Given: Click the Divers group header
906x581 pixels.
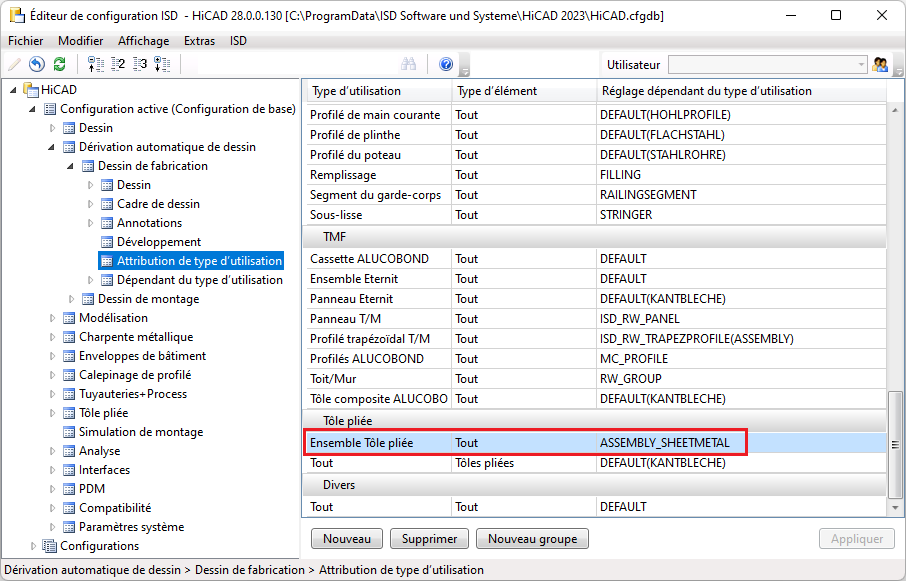Looking at the screenshot, I should click(x=595, y=485).
